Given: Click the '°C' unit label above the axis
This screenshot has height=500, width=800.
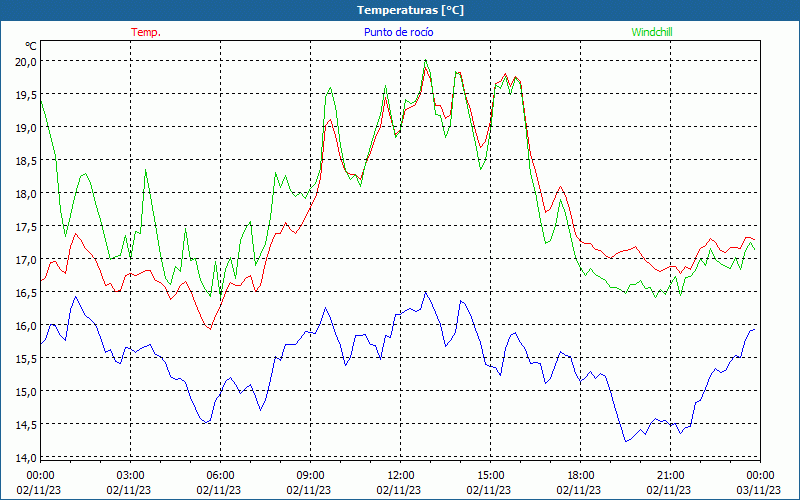Looking at the screenshot, I should [31, 46].
